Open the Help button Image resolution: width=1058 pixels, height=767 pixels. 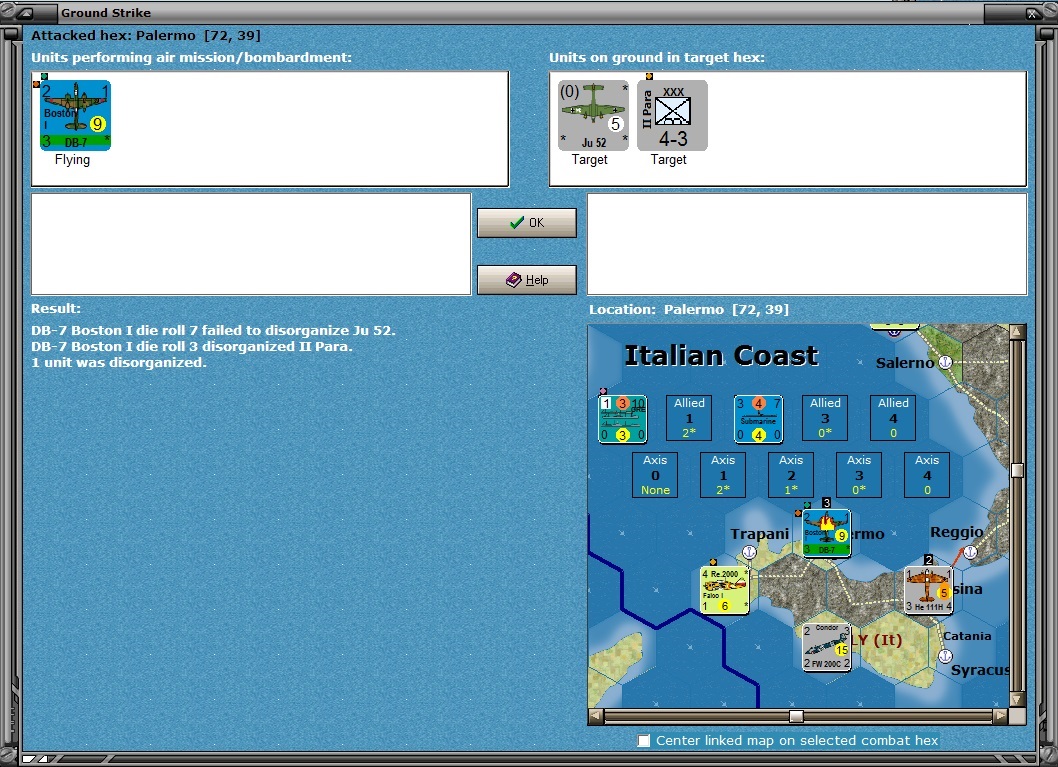pyautogui.click(x=526, y=279)
